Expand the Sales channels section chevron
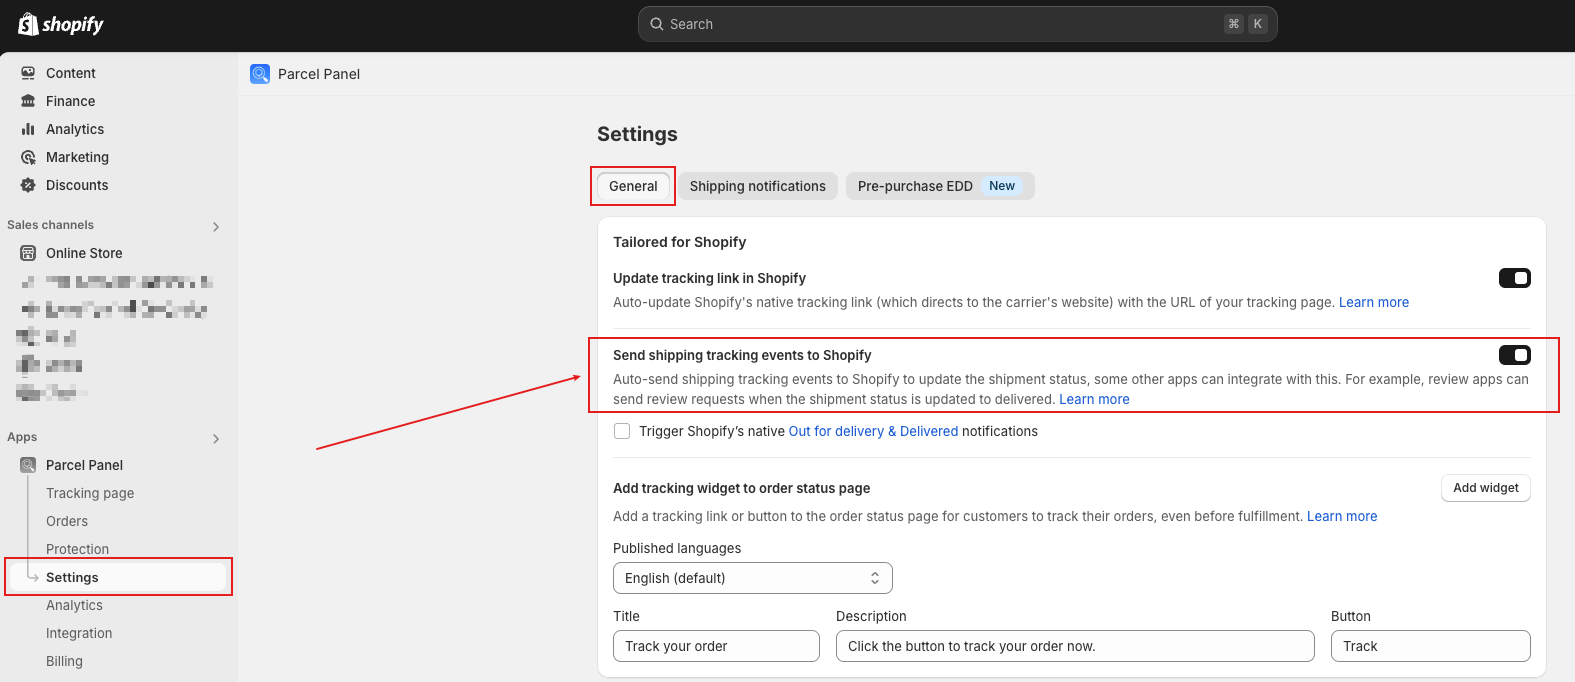 click(x=216, y=227)
